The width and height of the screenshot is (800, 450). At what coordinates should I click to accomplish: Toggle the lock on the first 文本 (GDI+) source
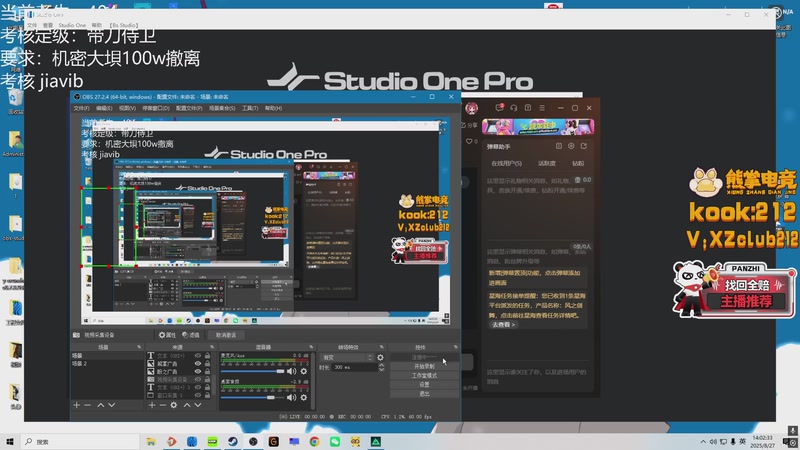pos(208,356)
